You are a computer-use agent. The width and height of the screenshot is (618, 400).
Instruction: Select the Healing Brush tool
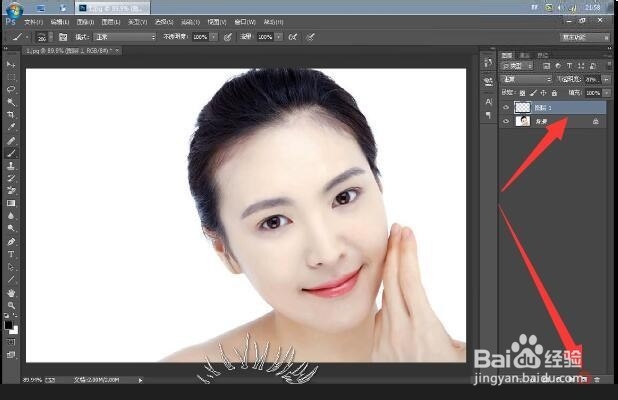pos(11,141)
